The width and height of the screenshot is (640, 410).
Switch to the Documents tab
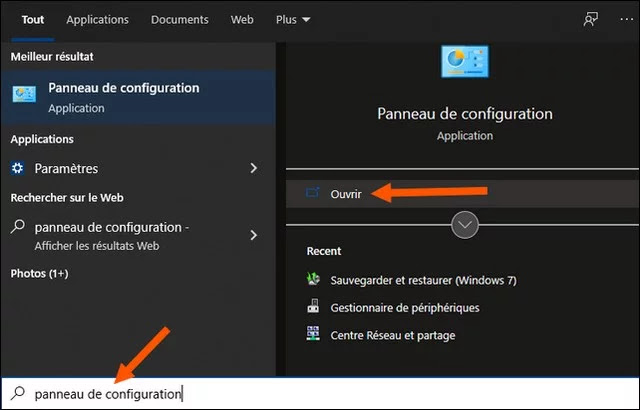(180, 20)
